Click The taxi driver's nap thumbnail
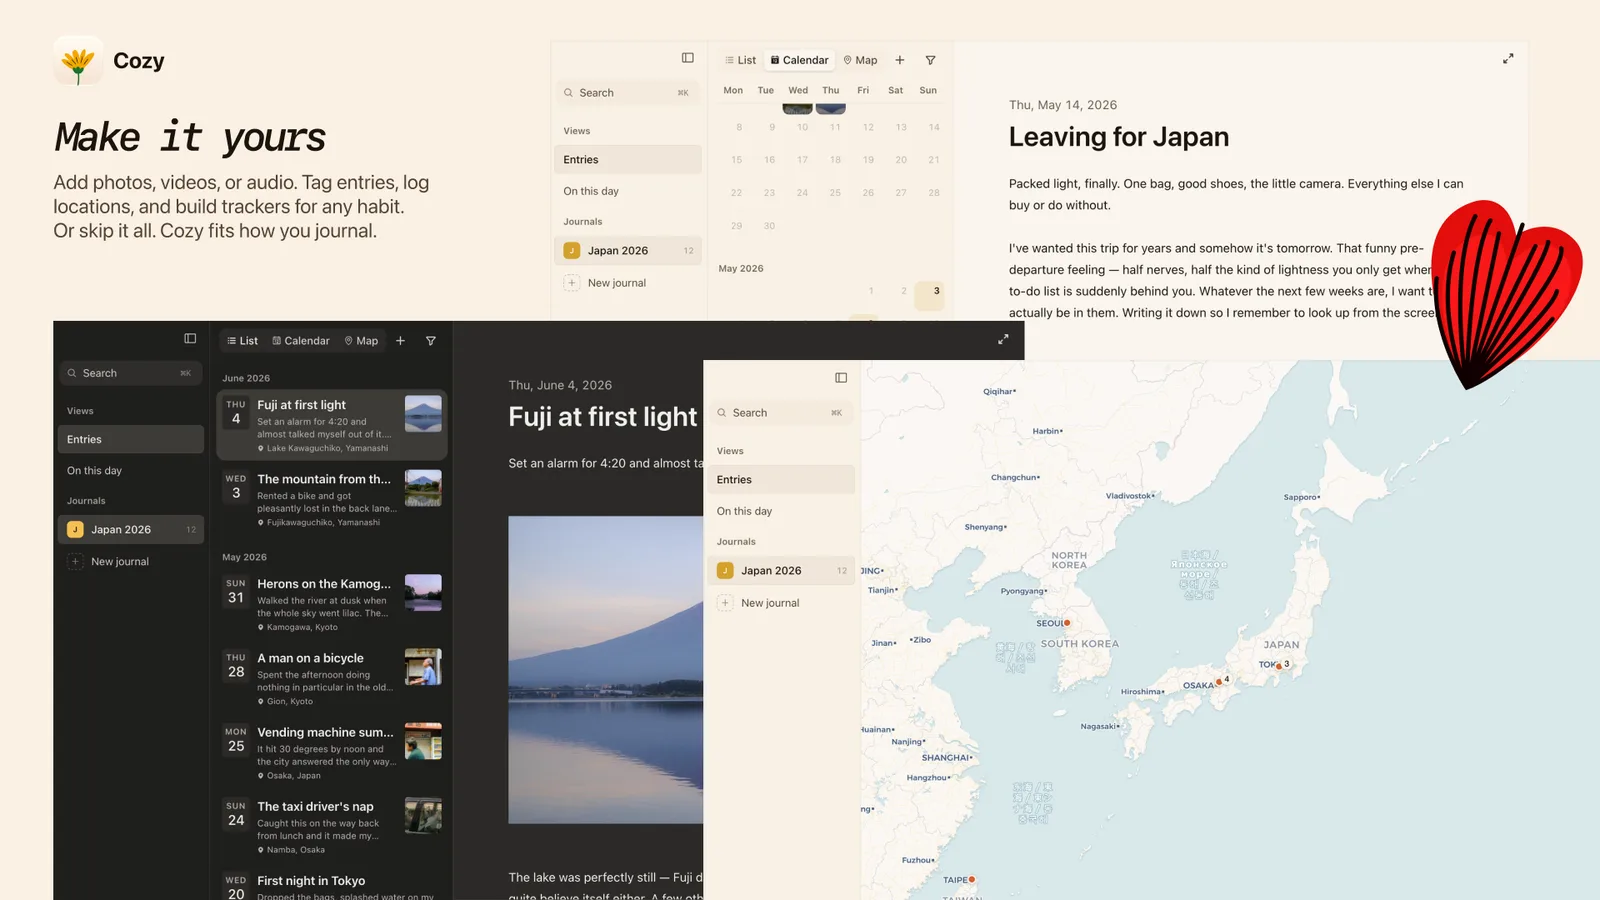The width and height of the screenshot is (1600, 900). (423, 815)
